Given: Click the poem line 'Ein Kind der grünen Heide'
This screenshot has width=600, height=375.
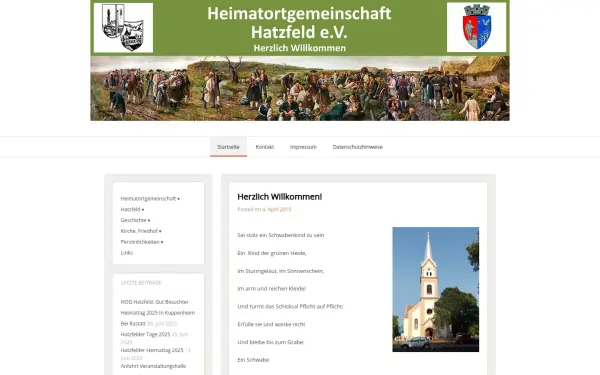Looking at the screenshot, I should tap(272, 253).
